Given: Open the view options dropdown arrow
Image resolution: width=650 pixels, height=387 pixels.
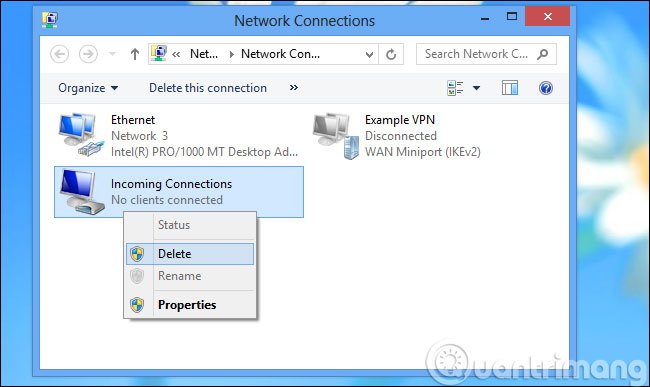Looking at the screenshot, I should 476,88.
